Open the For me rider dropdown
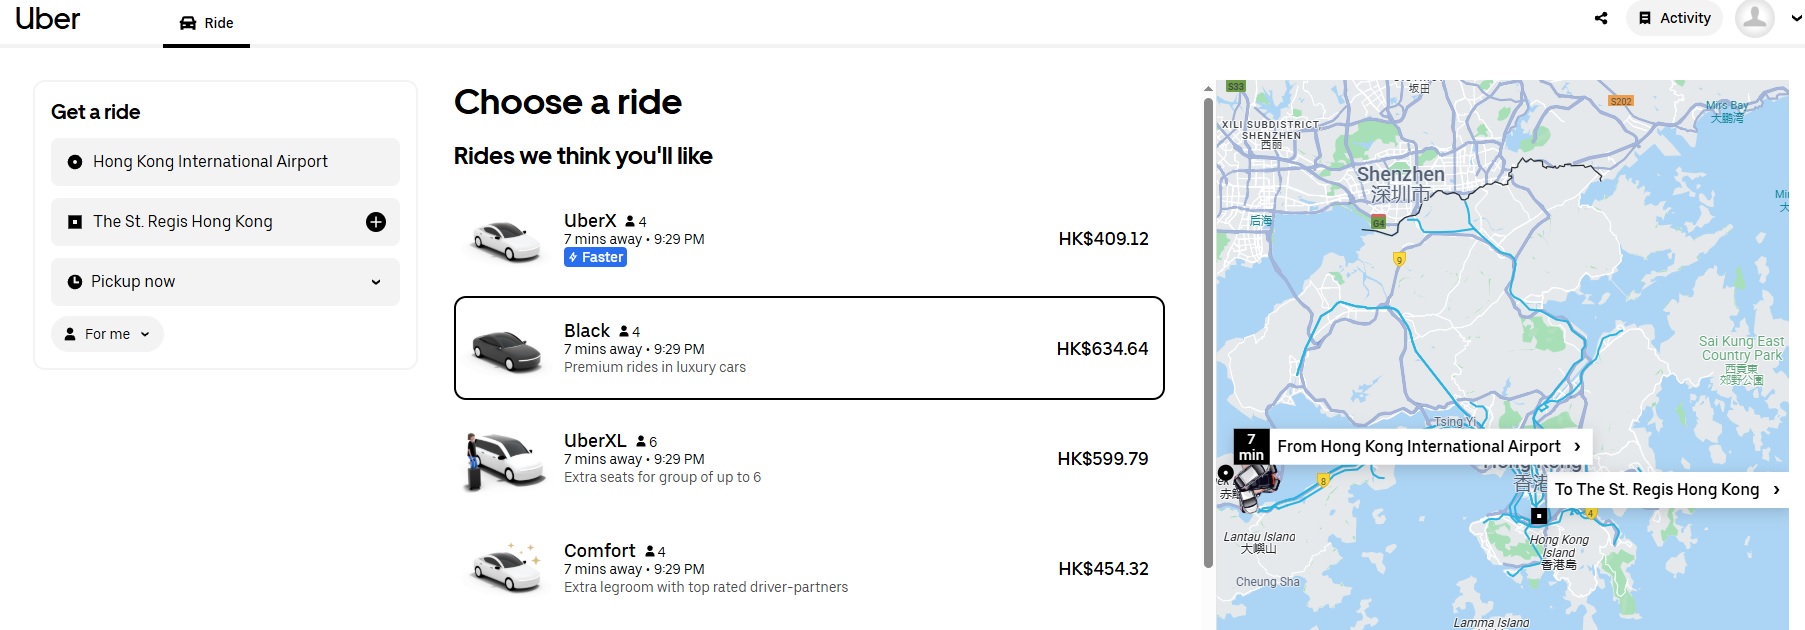The height and width of the screenshot is (630, 1805). point(107,334)
